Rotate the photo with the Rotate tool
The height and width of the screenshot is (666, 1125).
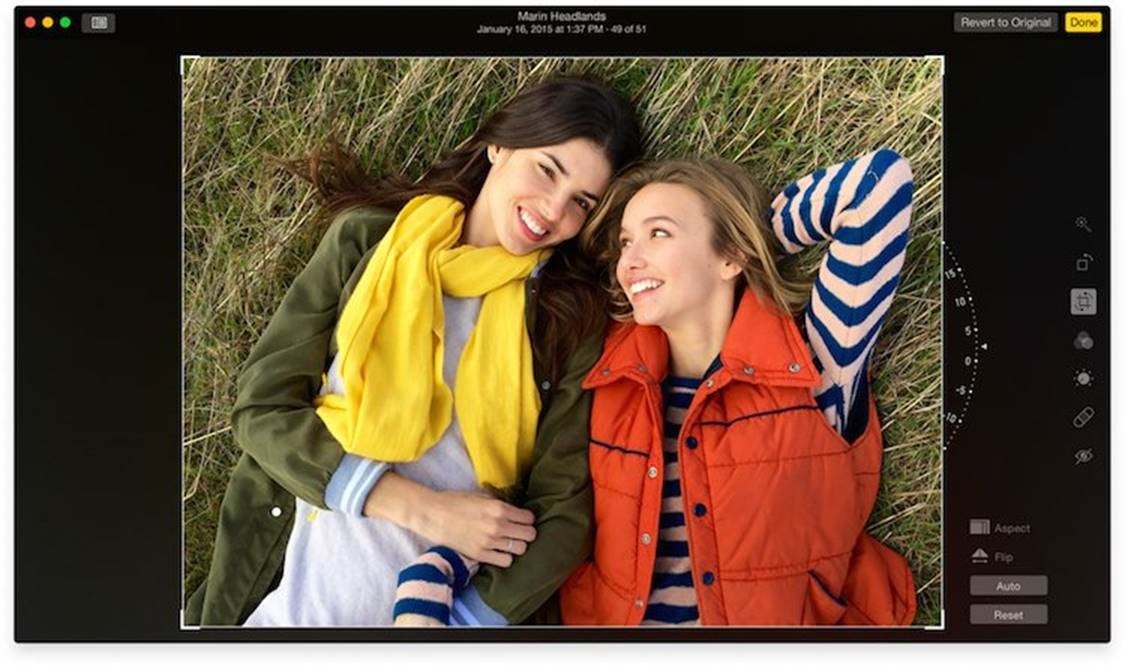(1083, 263)
